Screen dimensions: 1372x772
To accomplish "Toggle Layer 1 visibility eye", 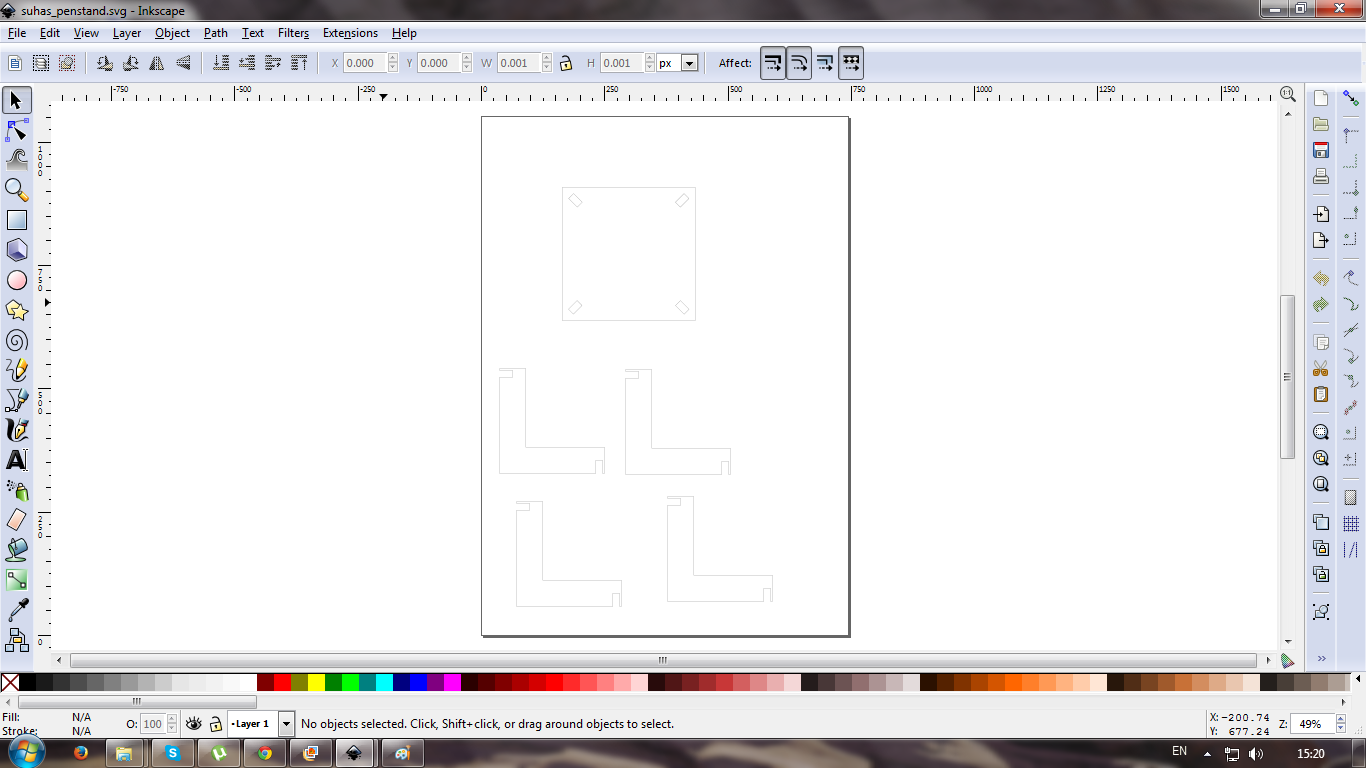I will (194, 723).
